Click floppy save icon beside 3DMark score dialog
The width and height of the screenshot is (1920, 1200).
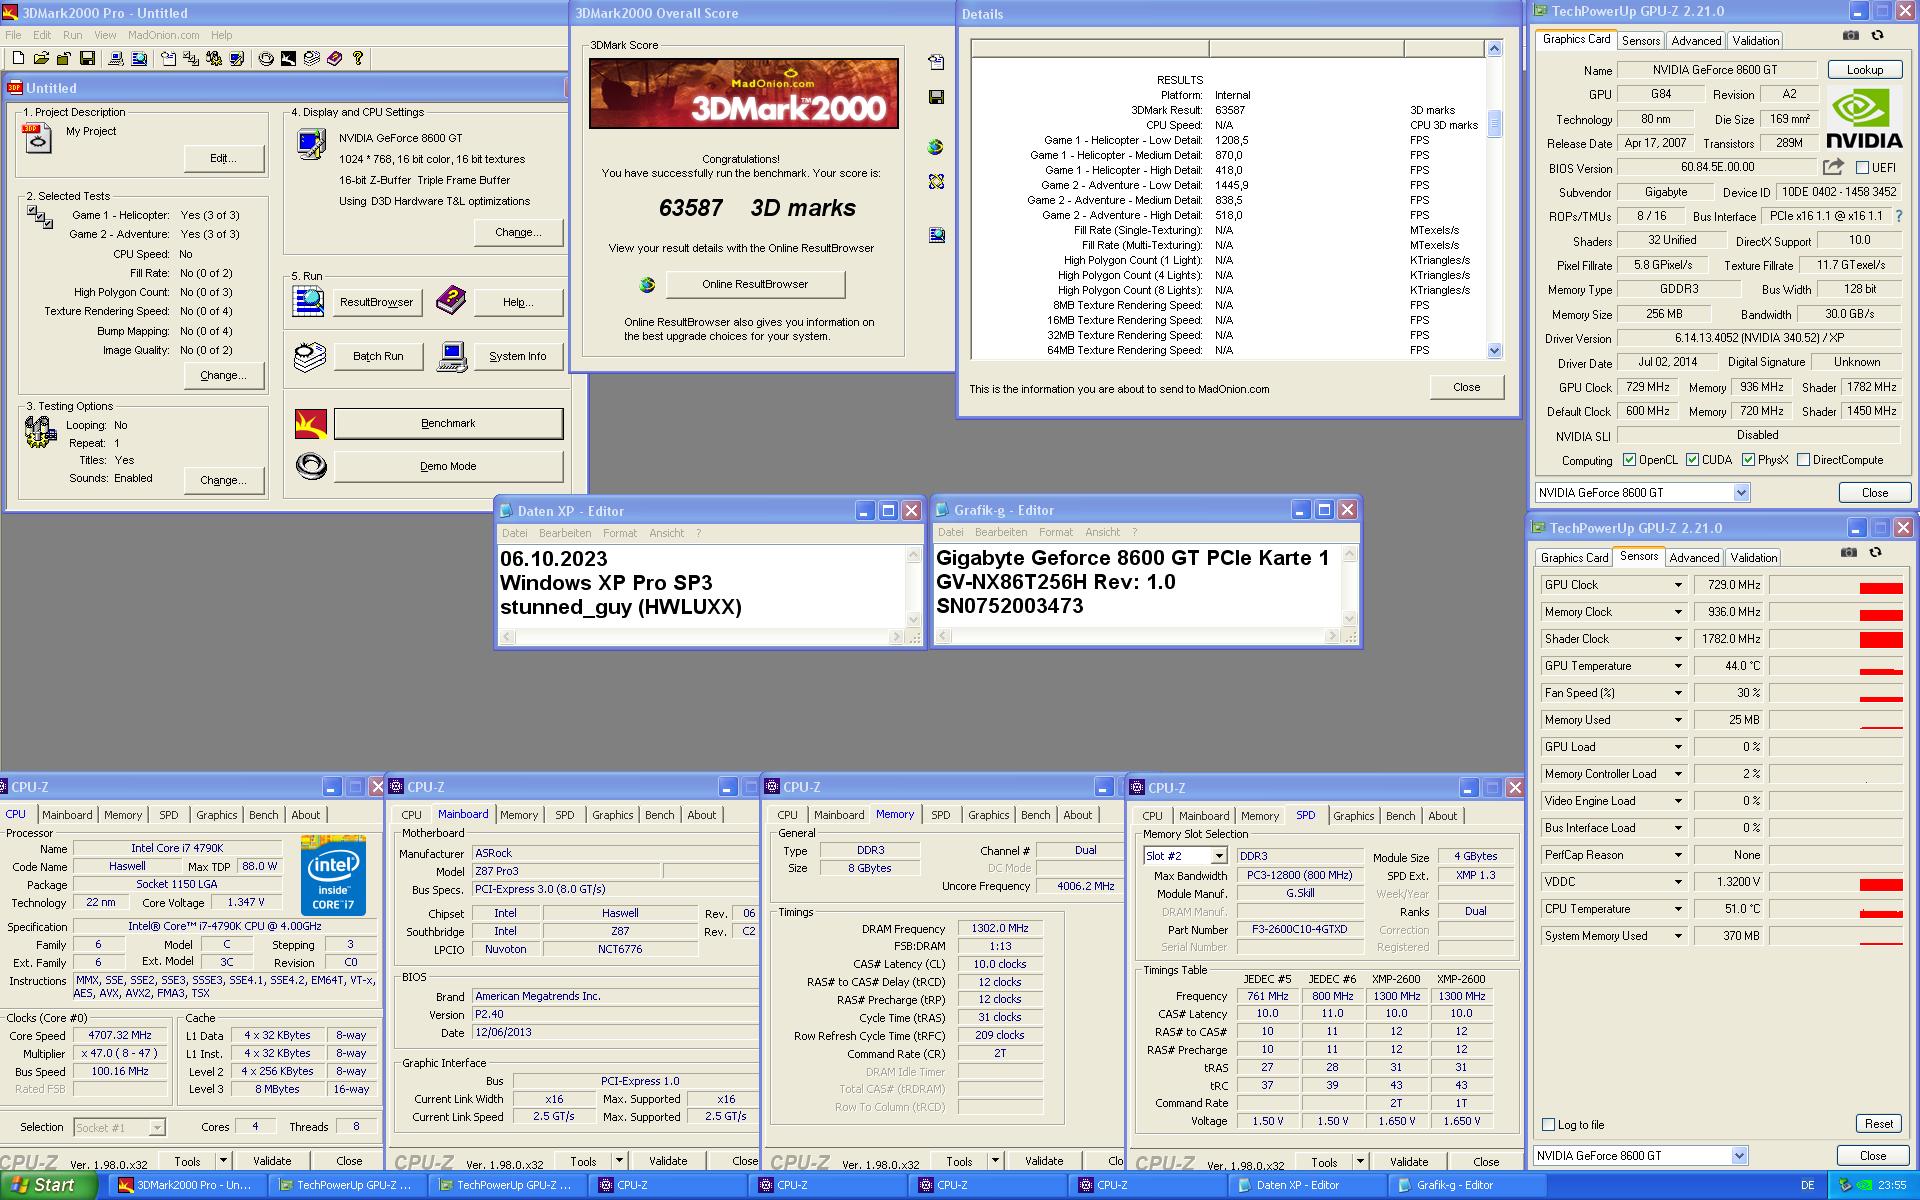[936, 97]
